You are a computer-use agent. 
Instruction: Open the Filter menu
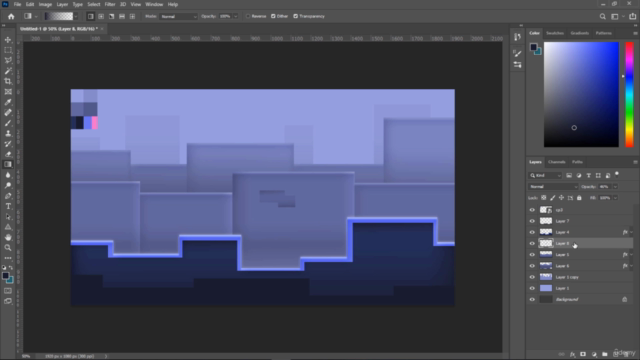tap(110, 4)
